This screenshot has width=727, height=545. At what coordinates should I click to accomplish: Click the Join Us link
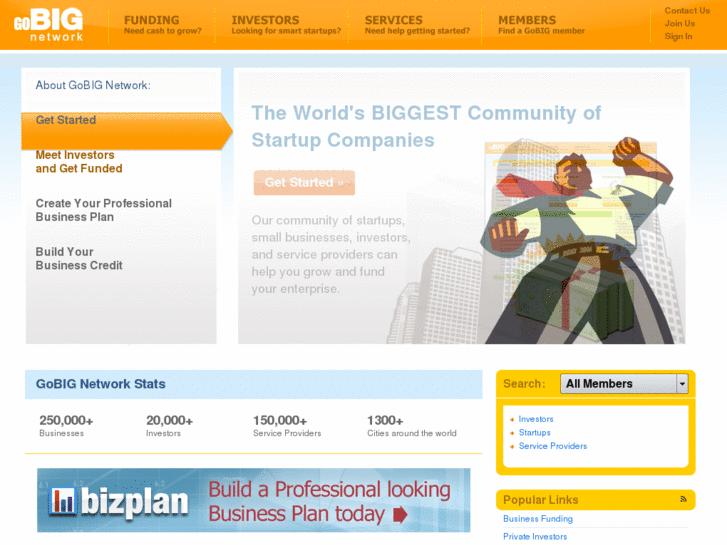click(x=680, y=23)
